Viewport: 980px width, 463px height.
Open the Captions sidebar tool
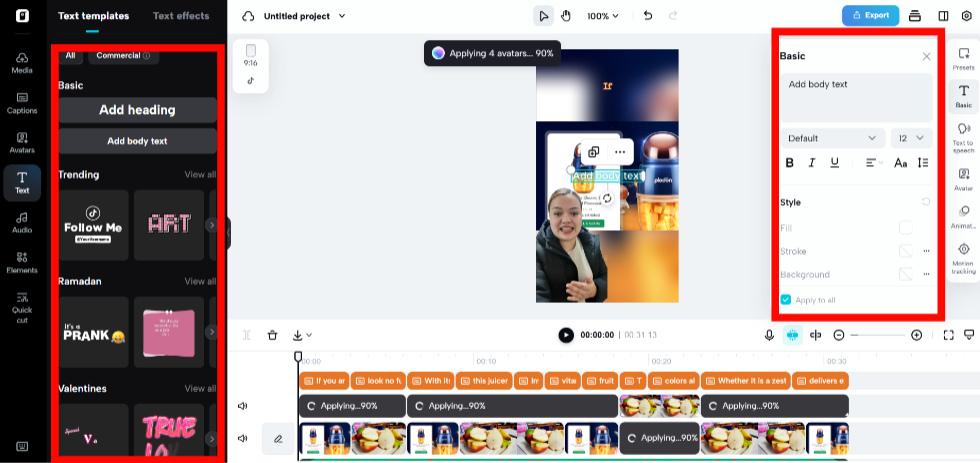(x=22, y=102)
